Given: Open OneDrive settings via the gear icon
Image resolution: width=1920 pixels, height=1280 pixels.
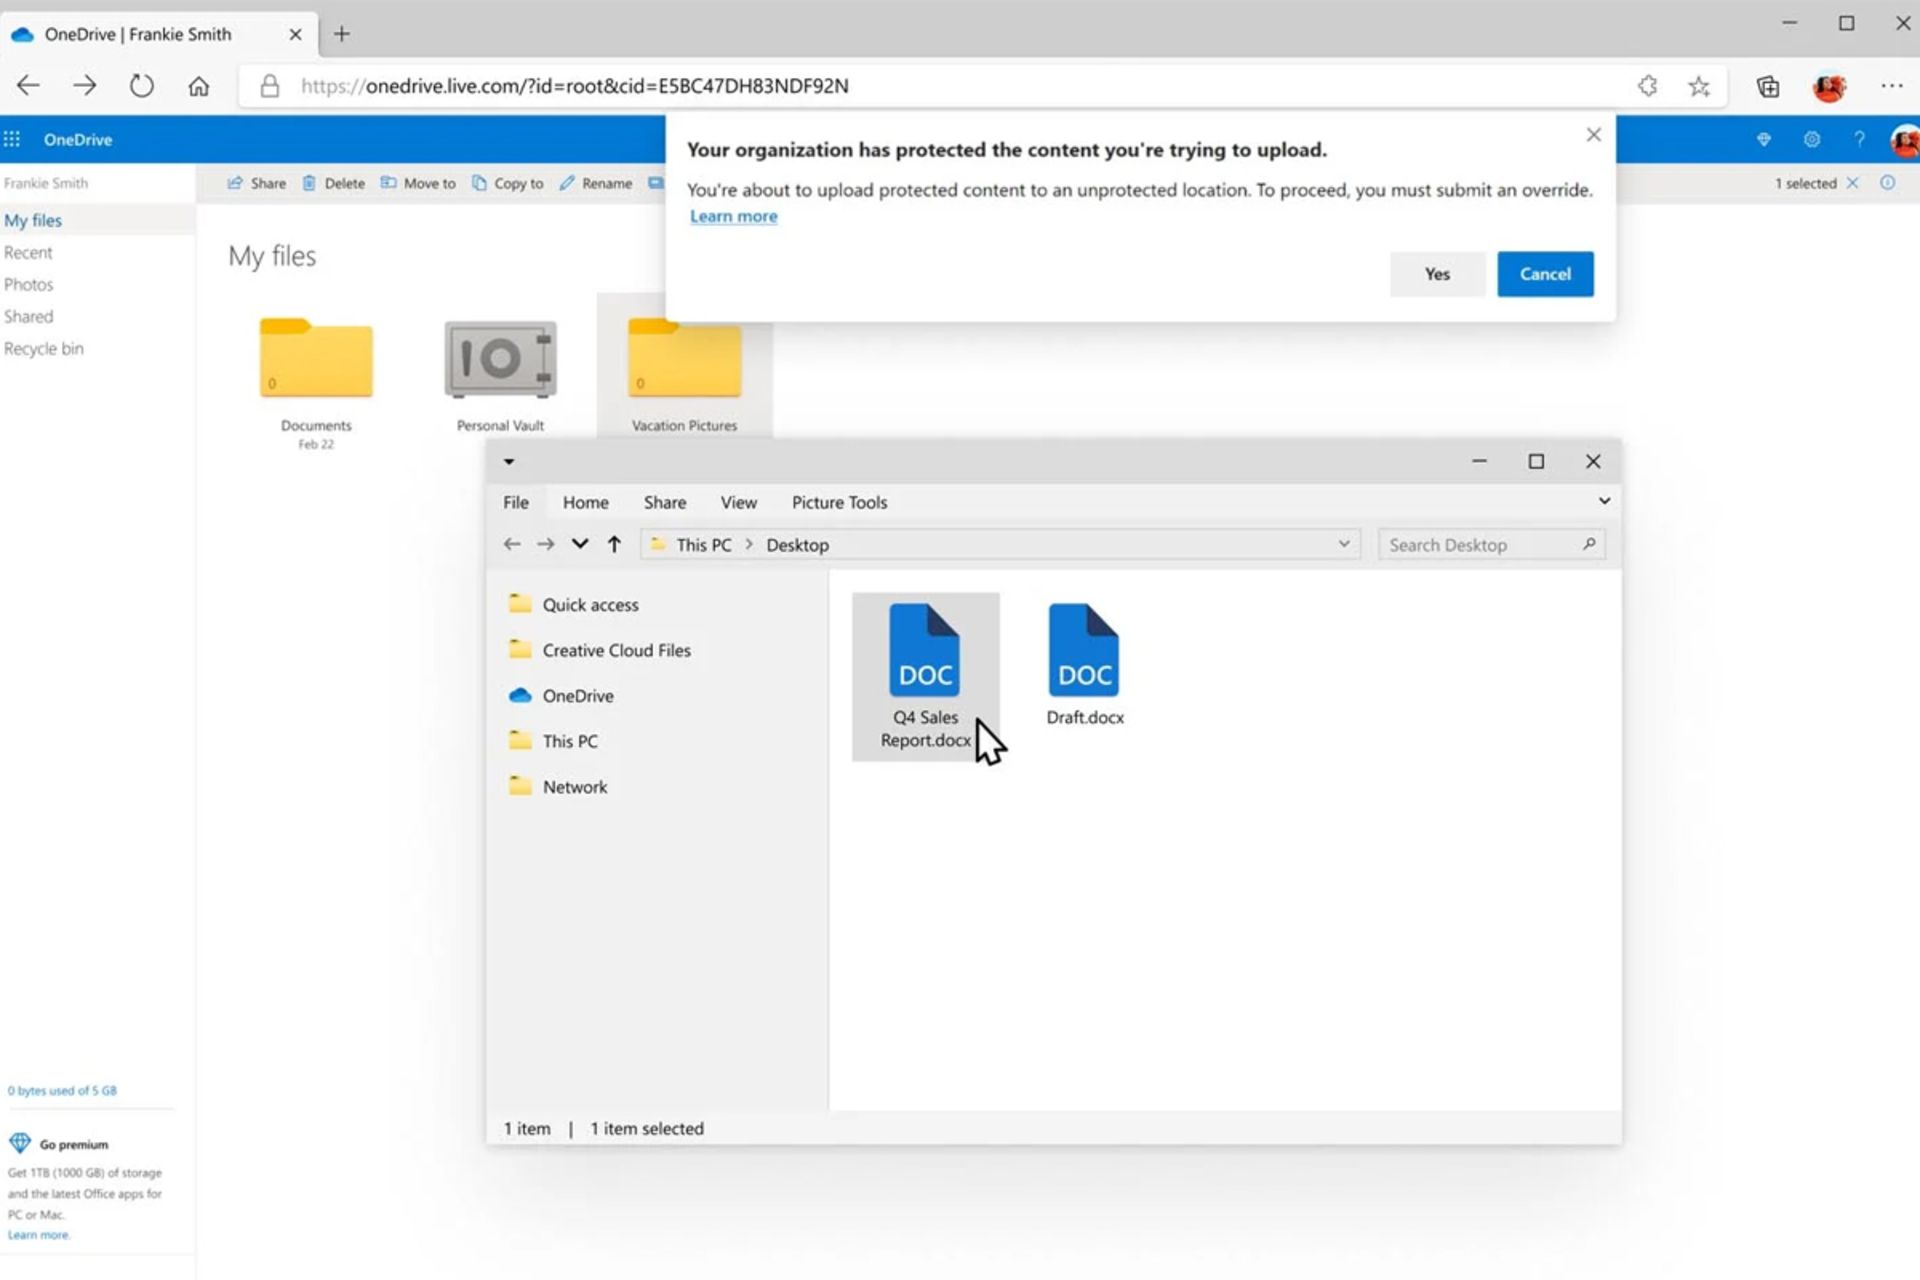Looking at the screenshot, I should (x=1810, y=139).
